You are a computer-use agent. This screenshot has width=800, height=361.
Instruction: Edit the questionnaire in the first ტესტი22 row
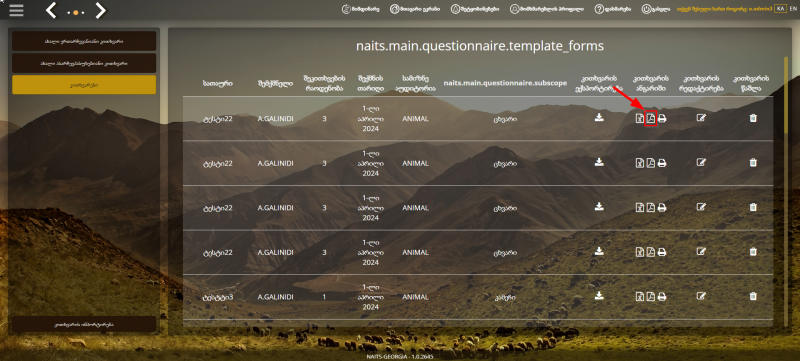[x=702, y=118]
